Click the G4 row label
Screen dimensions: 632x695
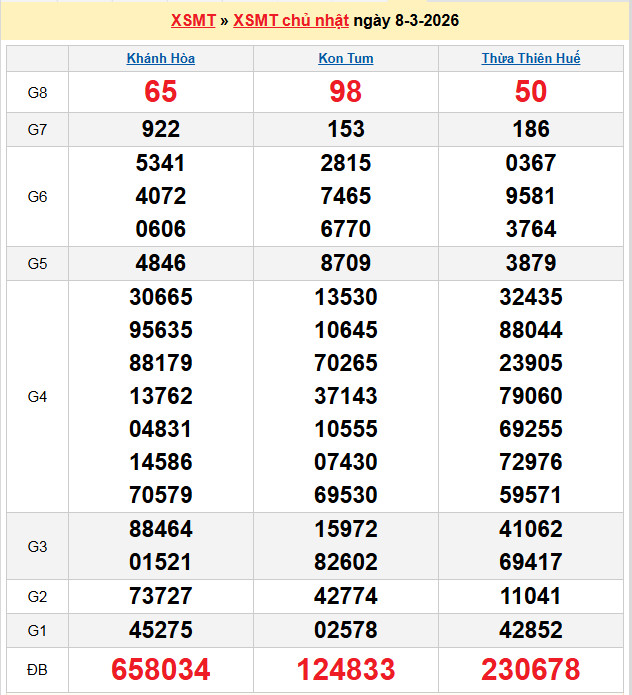click(x=37, y=396)
